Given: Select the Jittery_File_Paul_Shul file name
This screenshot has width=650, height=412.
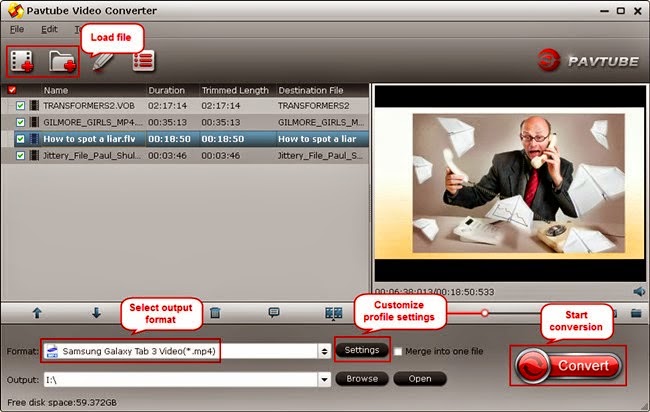Looking at the screenshot, I should pyautogui.click(x=92, y=155).
